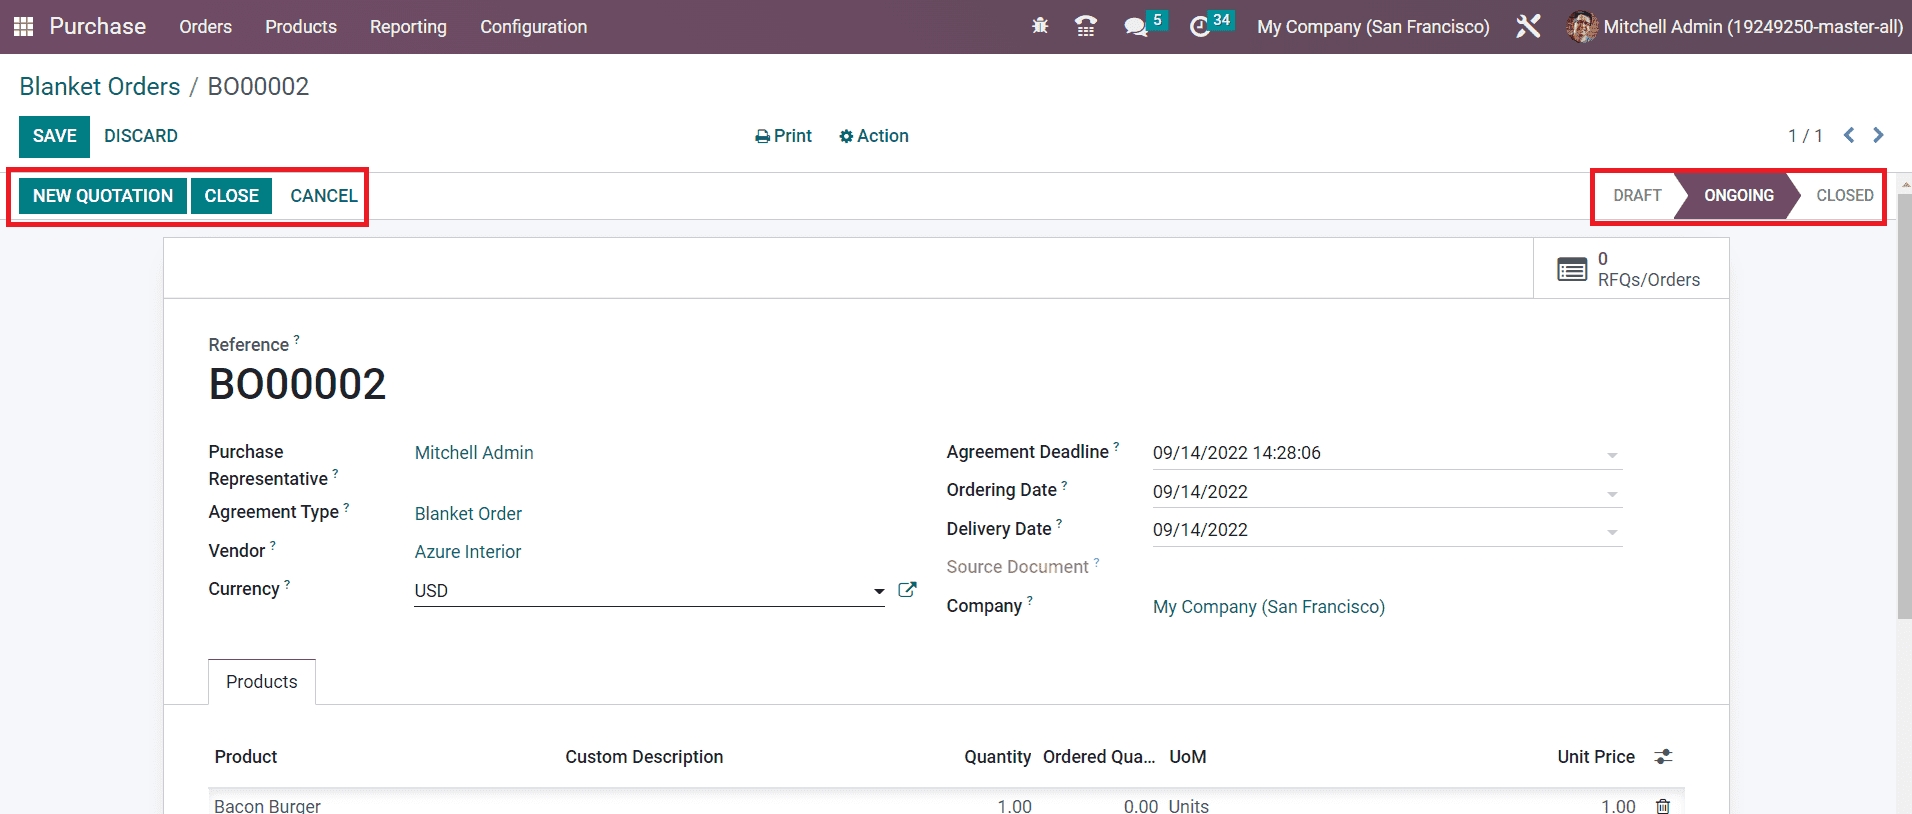Expand the Ordering Date dropdown
Screen dimensions: 1912x814
pyautogui.click(x=1611, y=493)
